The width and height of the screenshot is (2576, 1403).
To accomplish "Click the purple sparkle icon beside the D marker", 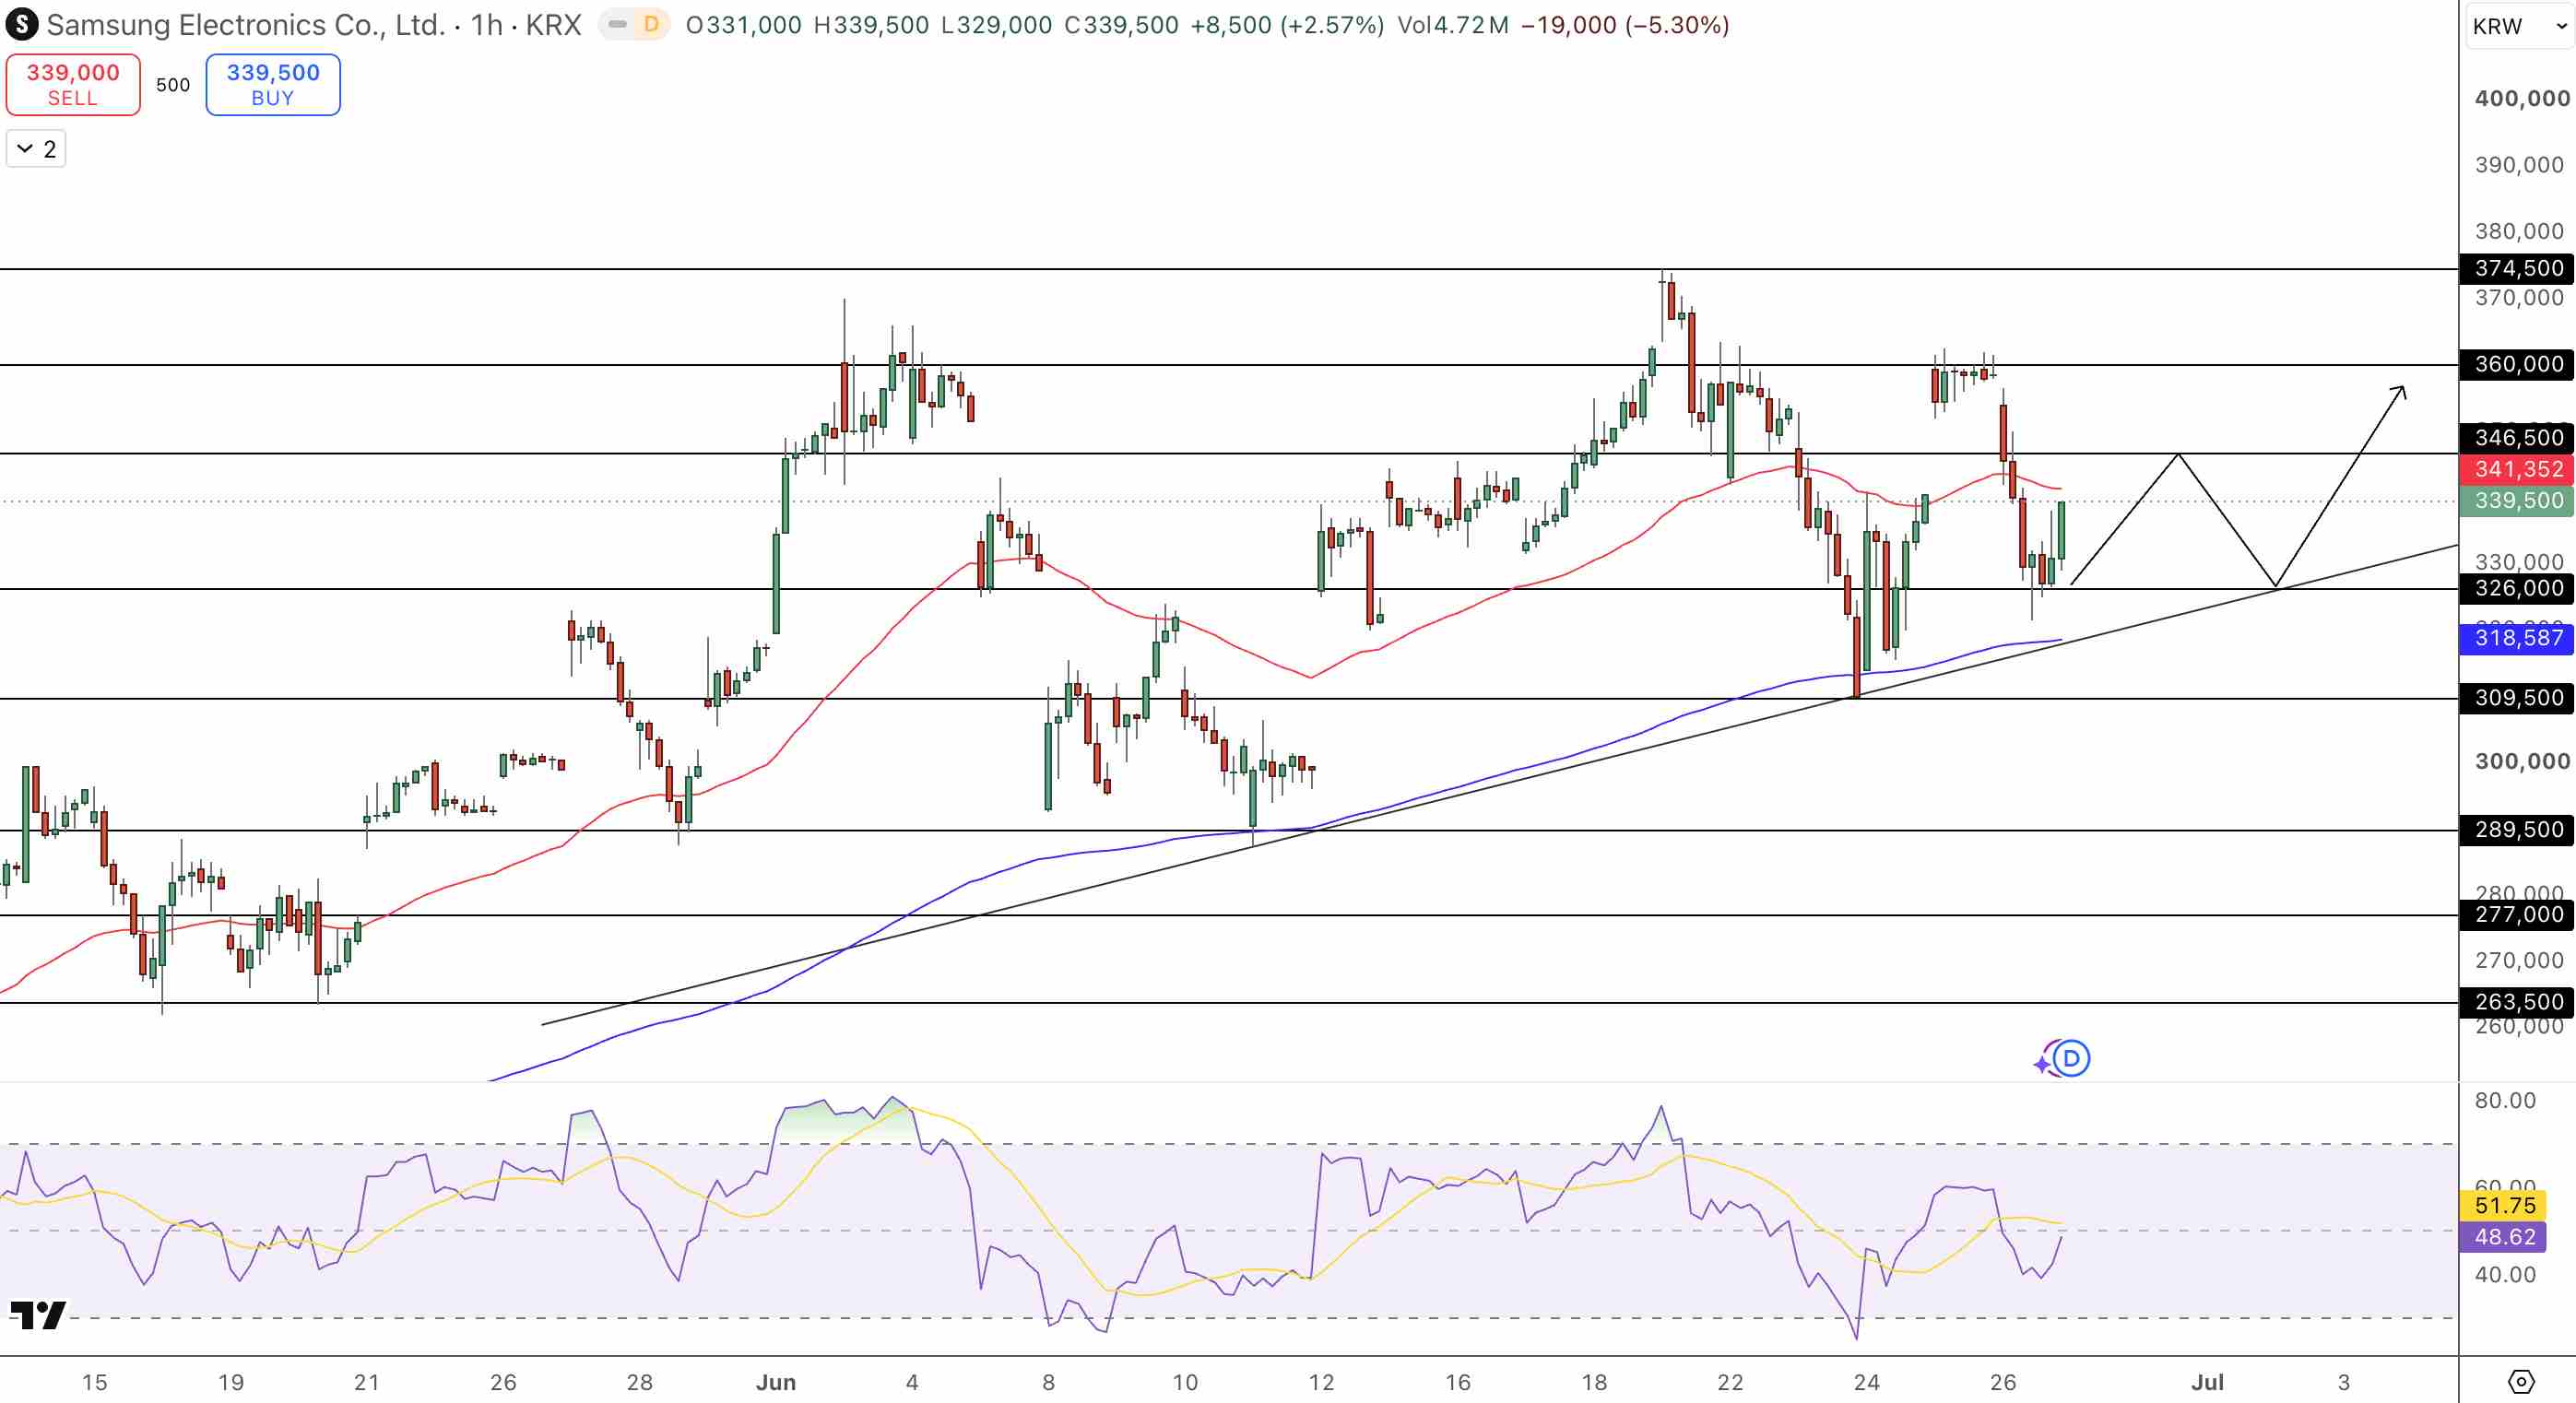I will tap(2042, 1063).
